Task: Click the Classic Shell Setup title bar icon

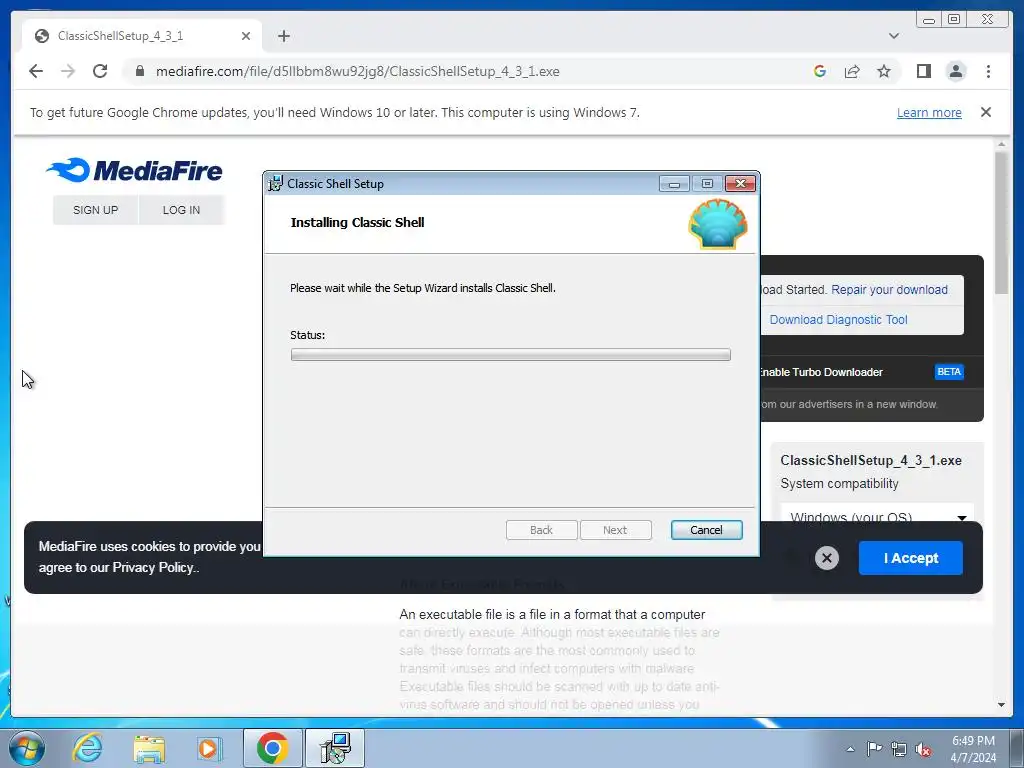Action: [x=276, y=184]
